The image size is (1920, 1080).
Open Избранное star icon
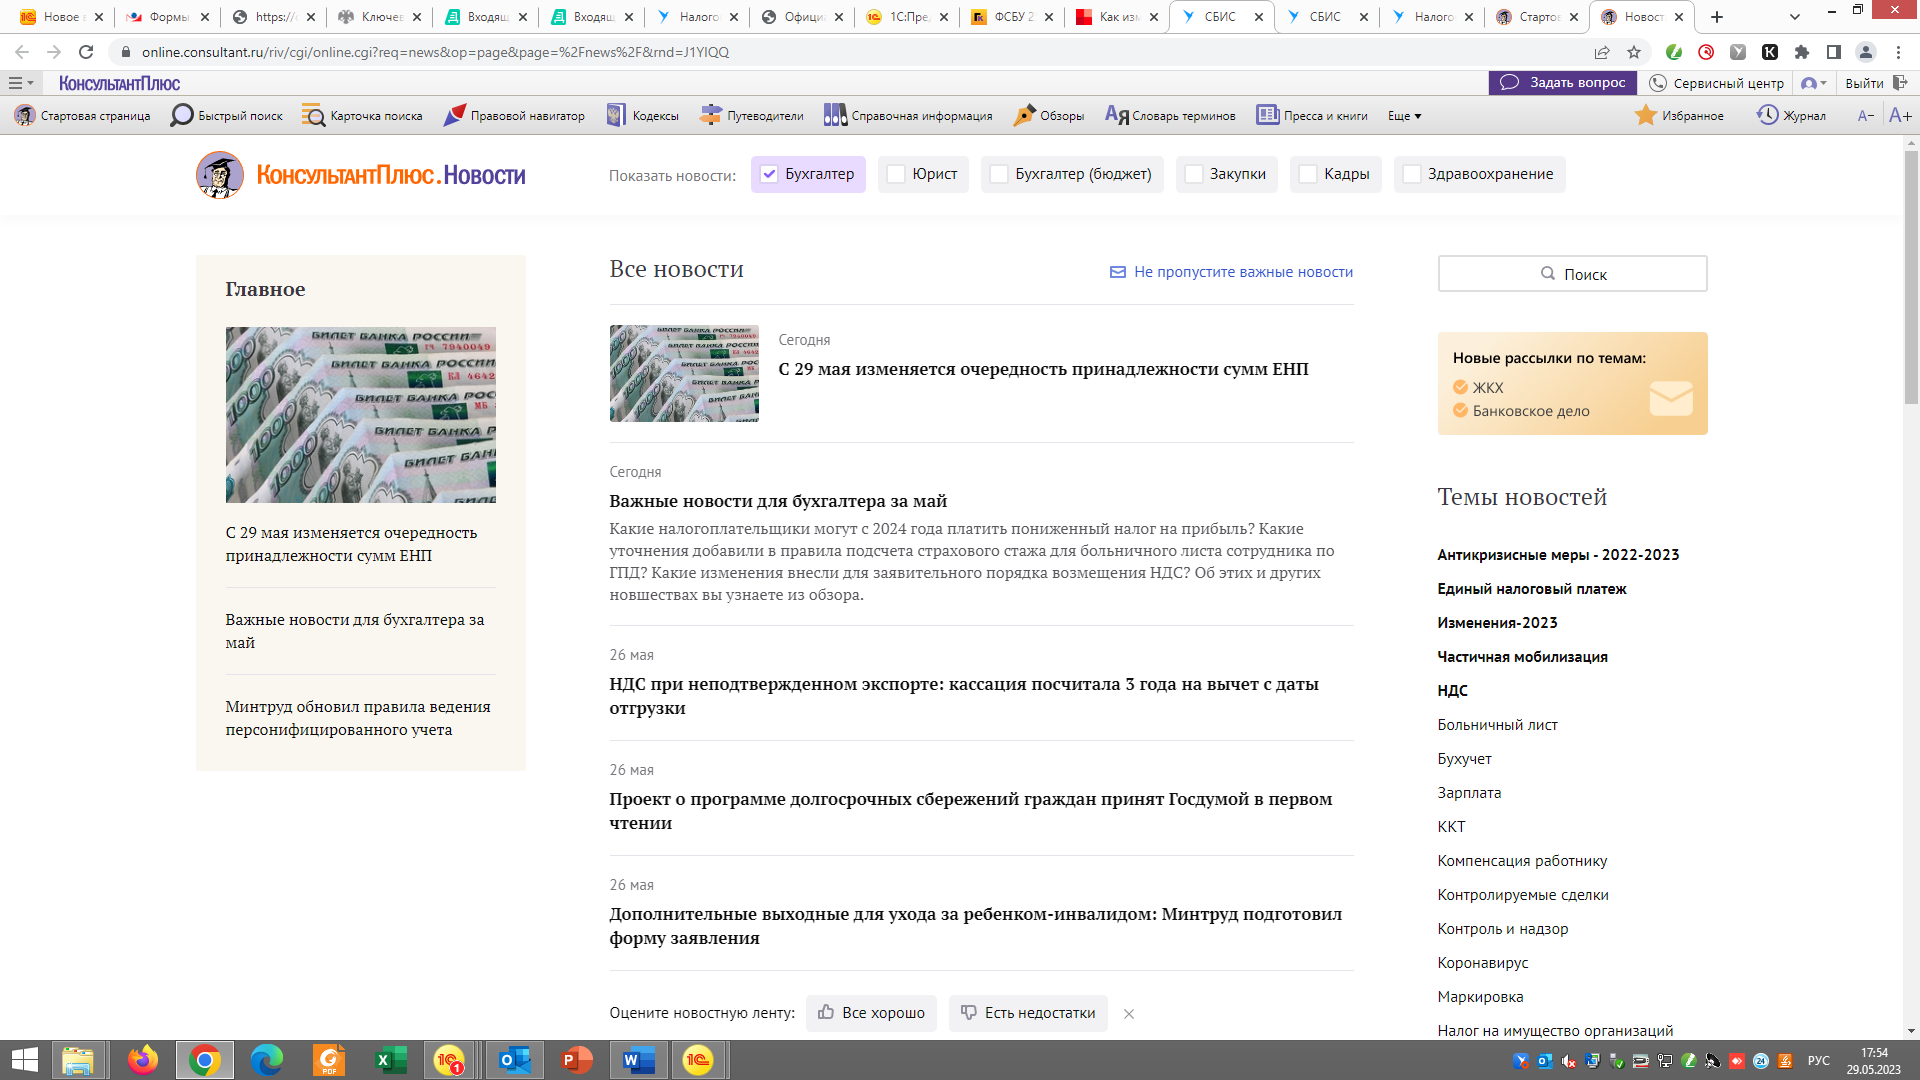coord(1645,116)
